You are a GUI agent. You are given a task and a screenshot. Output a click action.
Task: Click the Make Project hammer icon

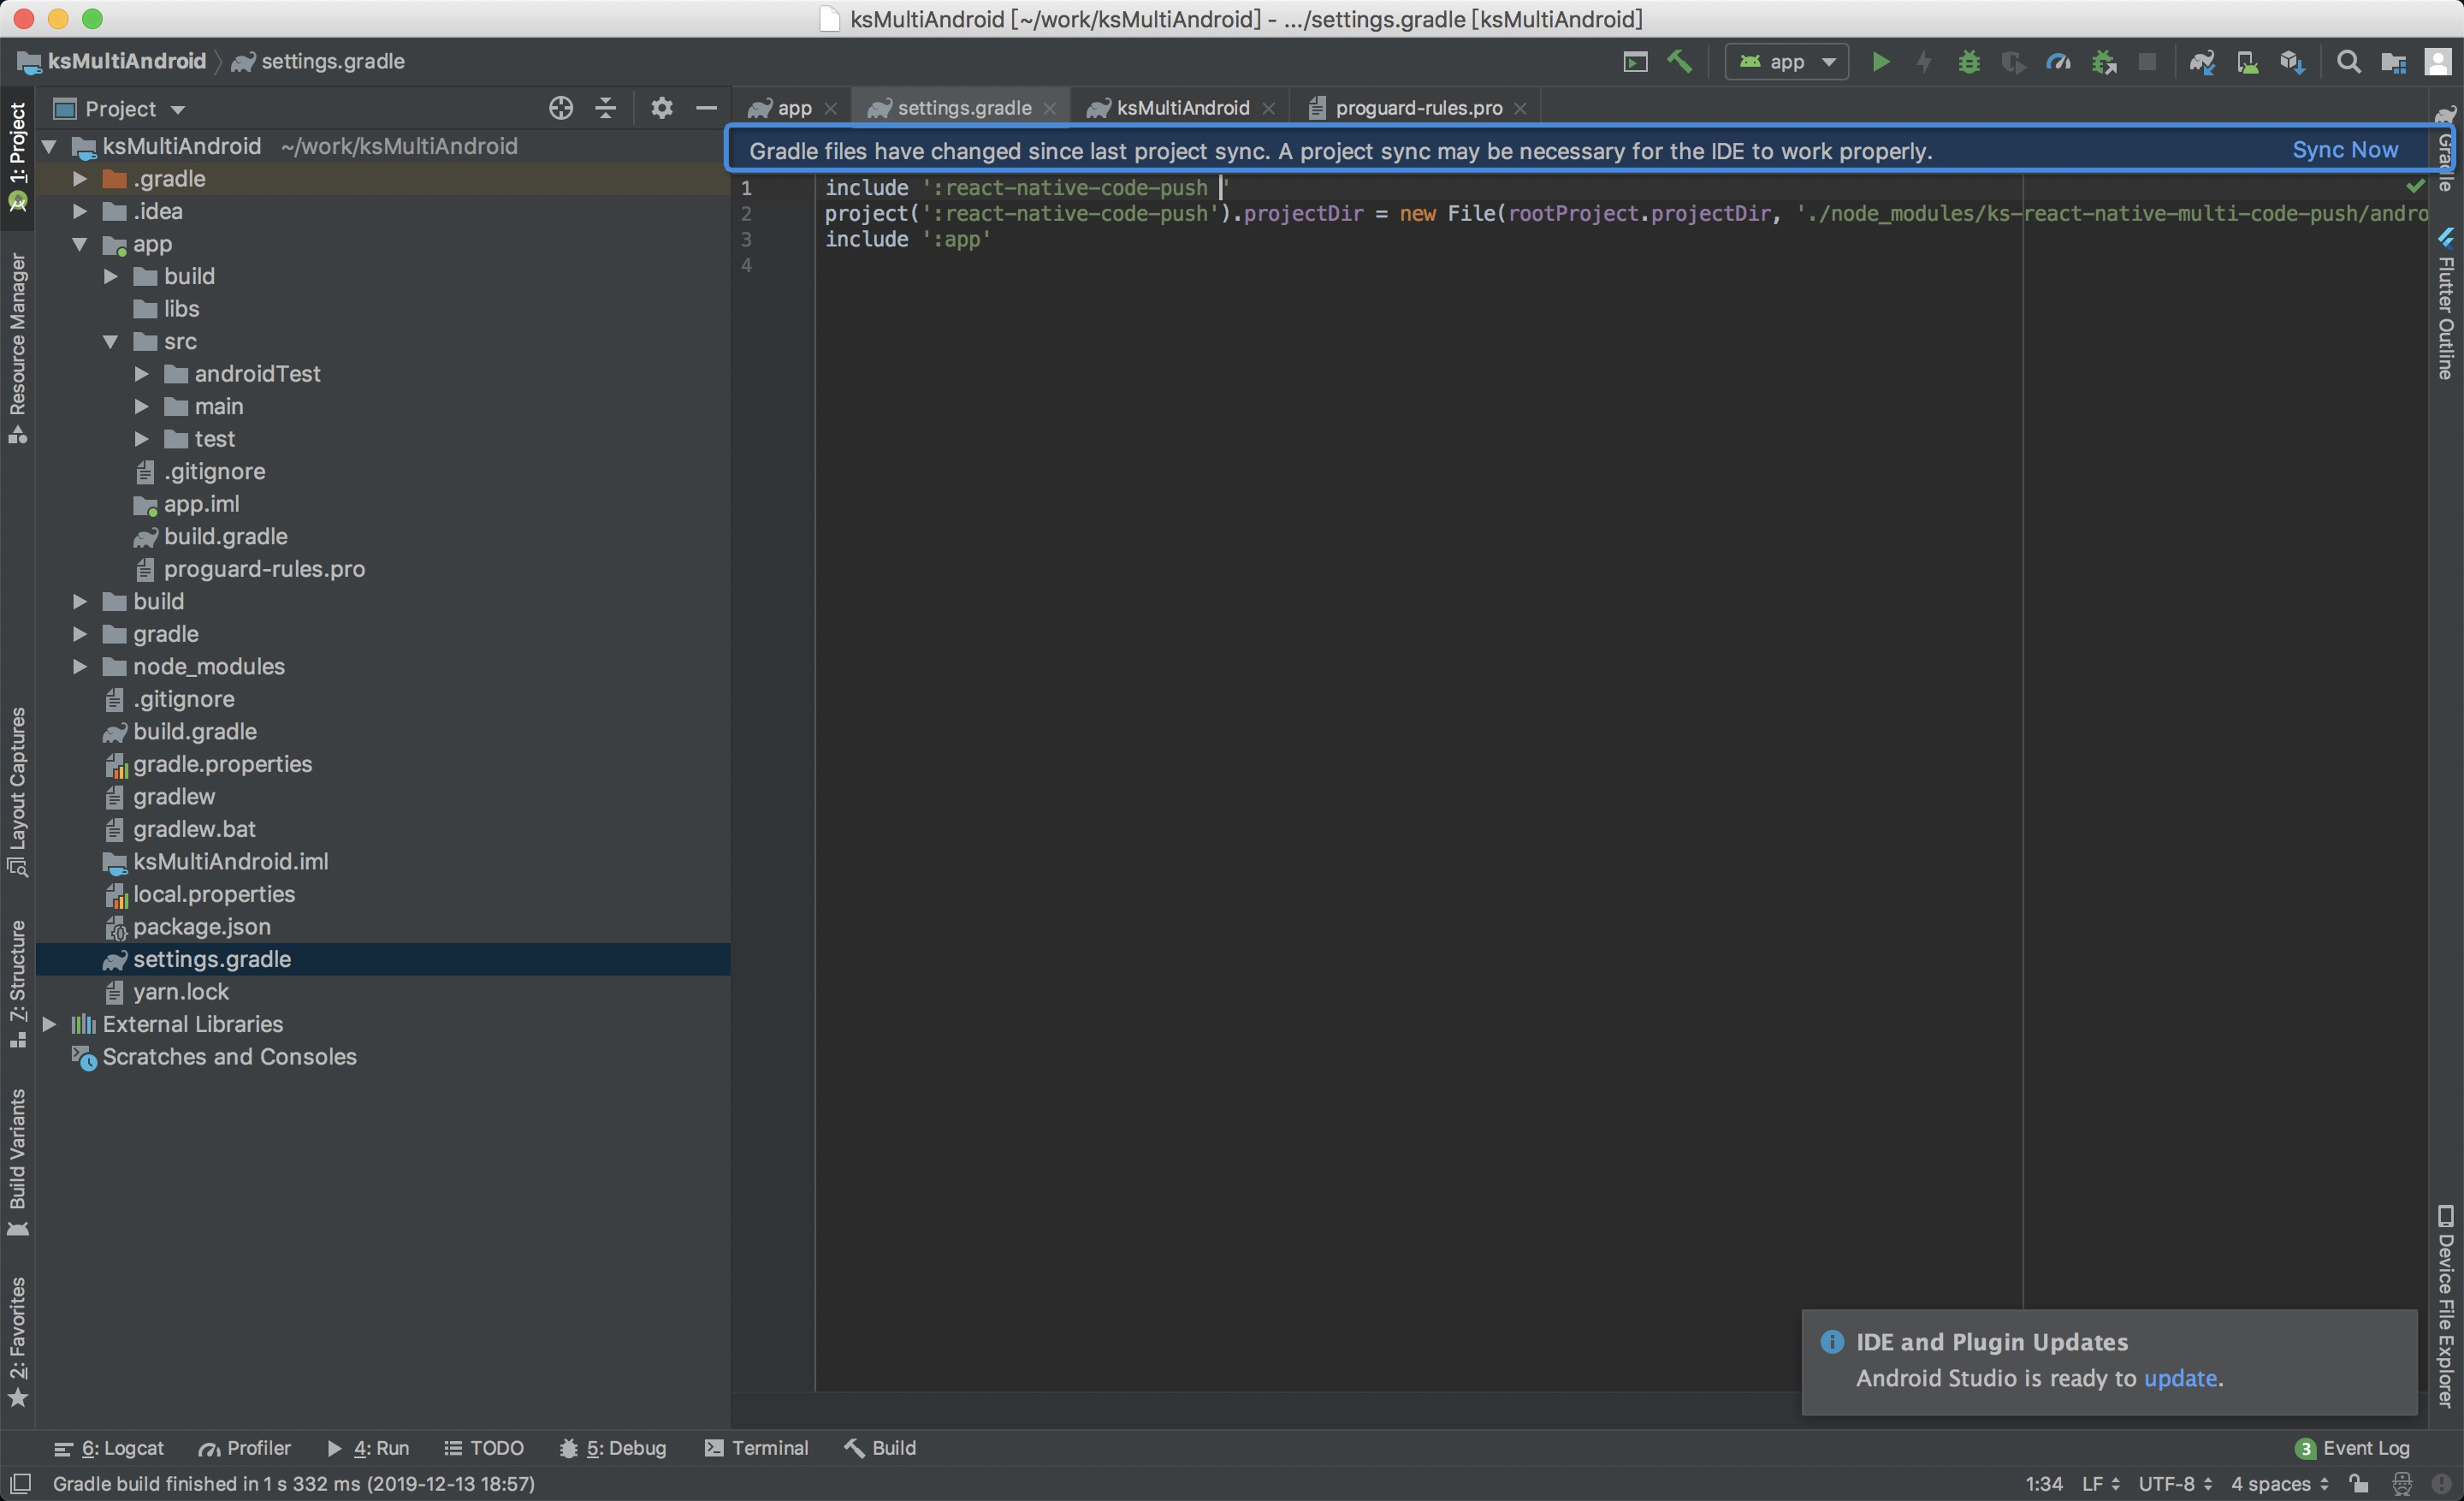[1680, 62]
